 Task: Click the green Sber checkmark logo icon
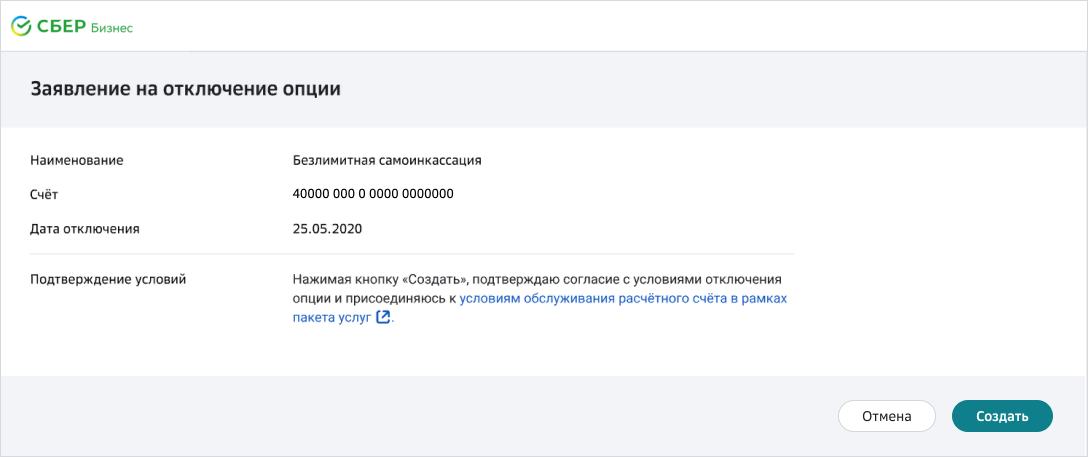tap(20, 26)
